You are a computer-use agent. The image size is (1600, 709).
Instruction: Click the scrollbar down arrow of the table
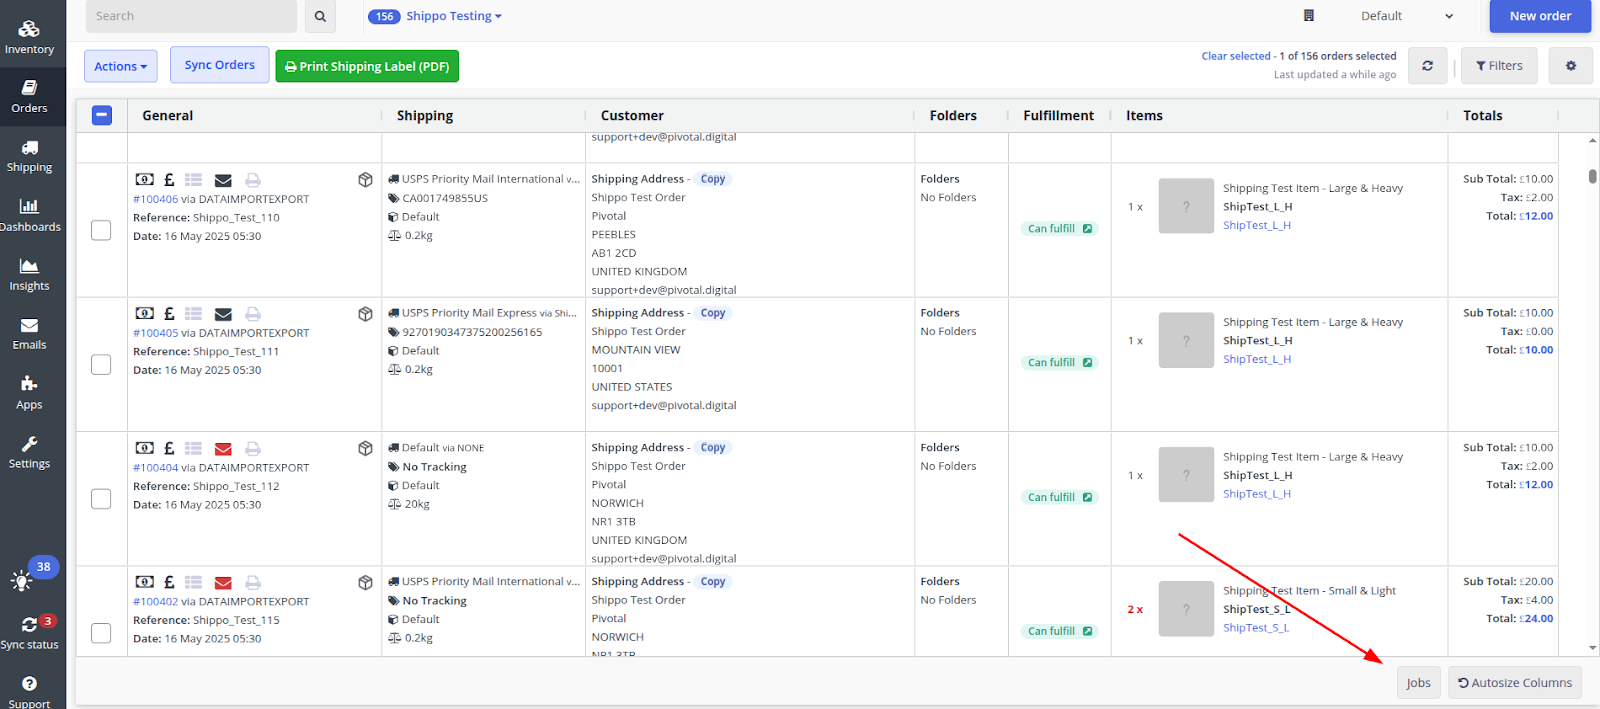coord(1592,648)
